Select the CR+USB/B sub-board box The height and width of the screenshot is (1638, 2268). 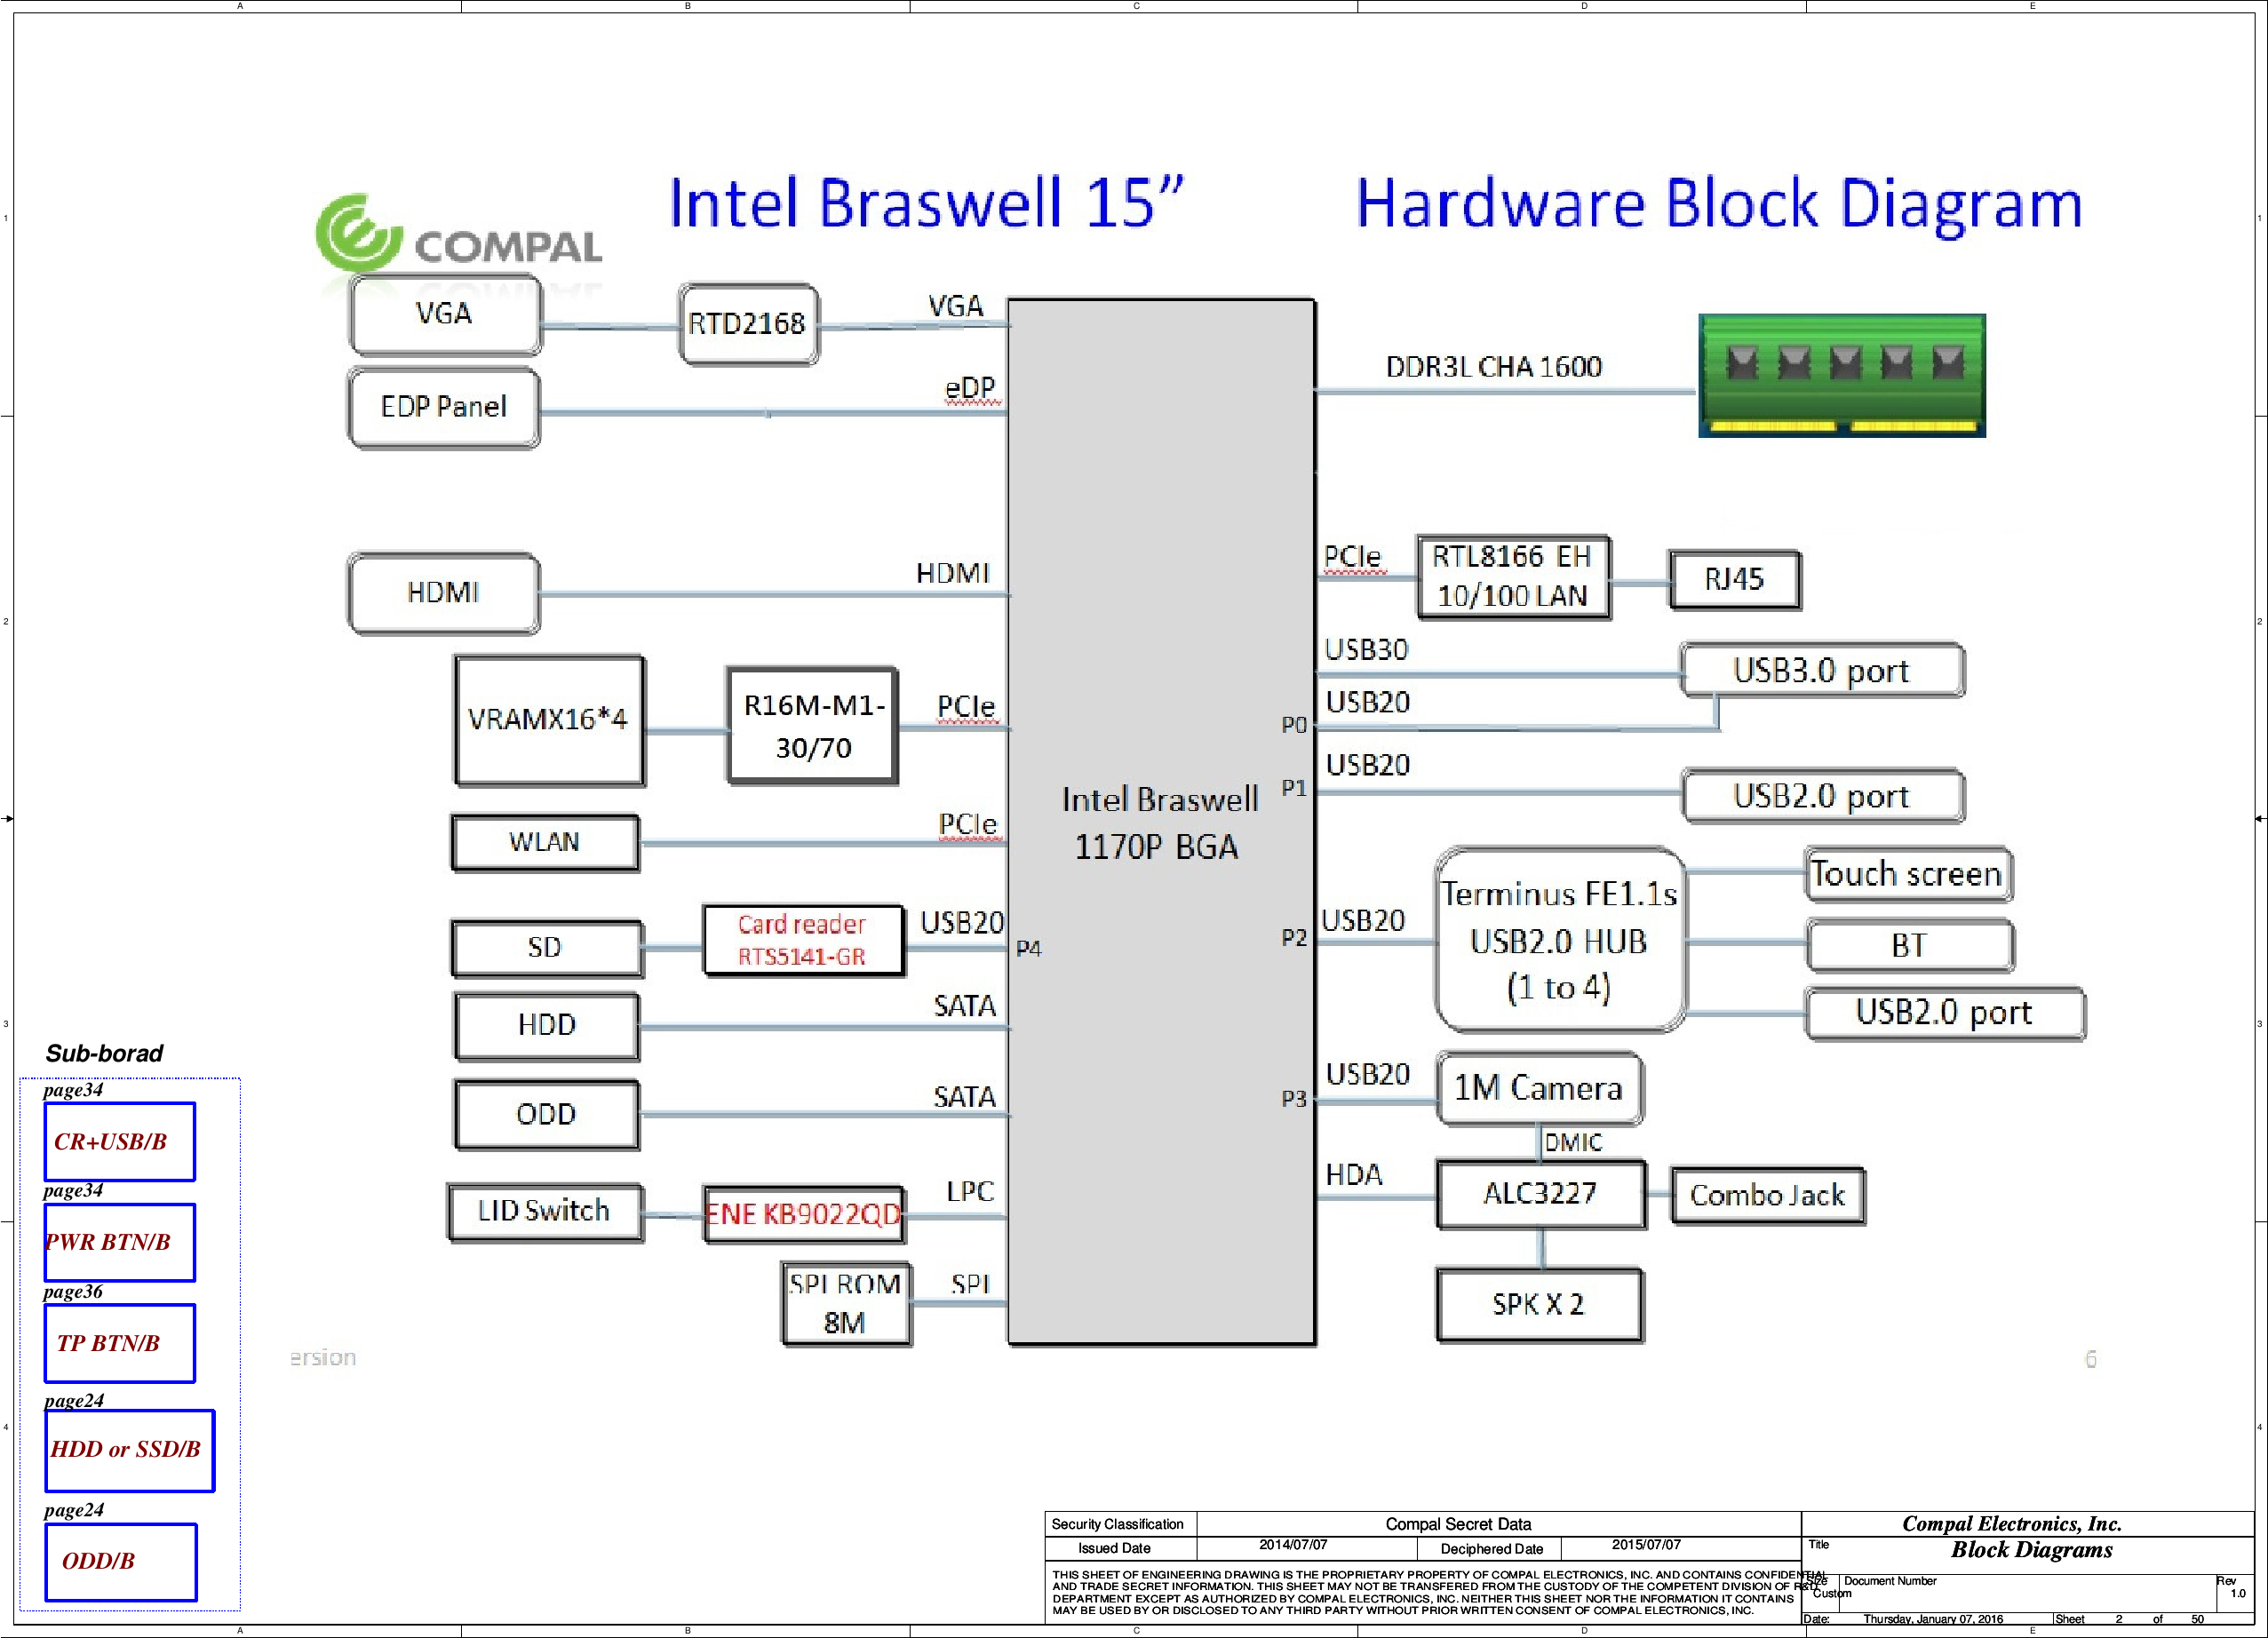pyautogui.click(x=119, y=1141)
